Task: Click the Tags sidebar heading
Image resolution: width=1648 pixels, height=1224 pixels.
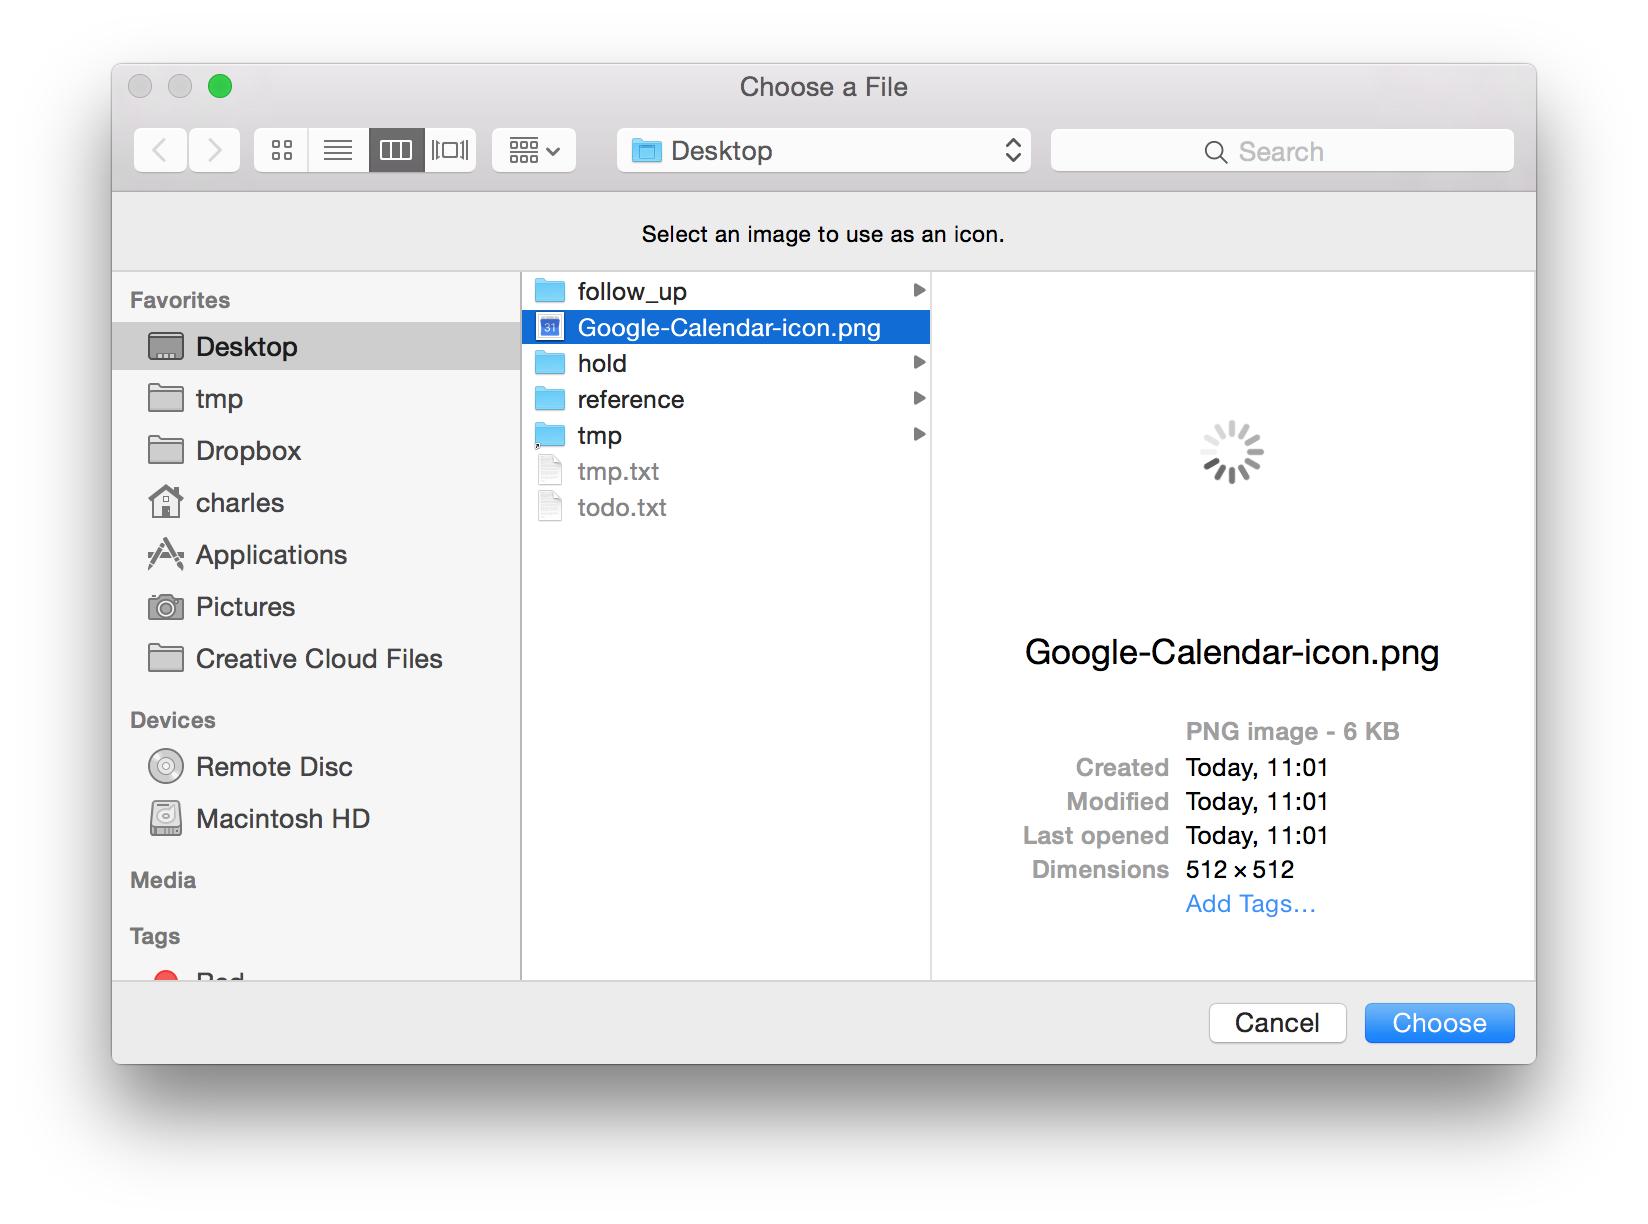Action: (155, 936)
